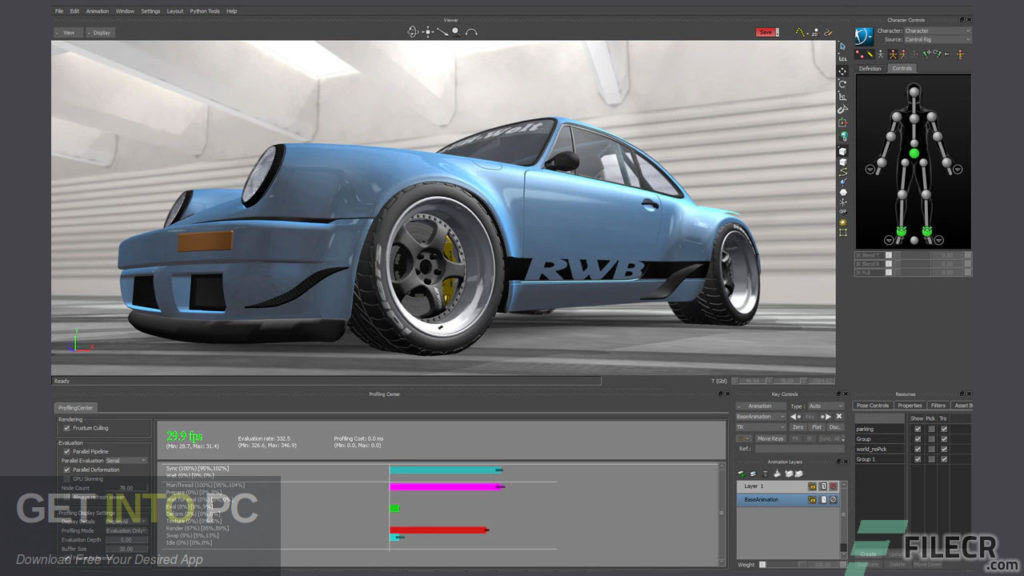Open the File menu
This screenshot has height=576, width=1024.
pos(59,11)
